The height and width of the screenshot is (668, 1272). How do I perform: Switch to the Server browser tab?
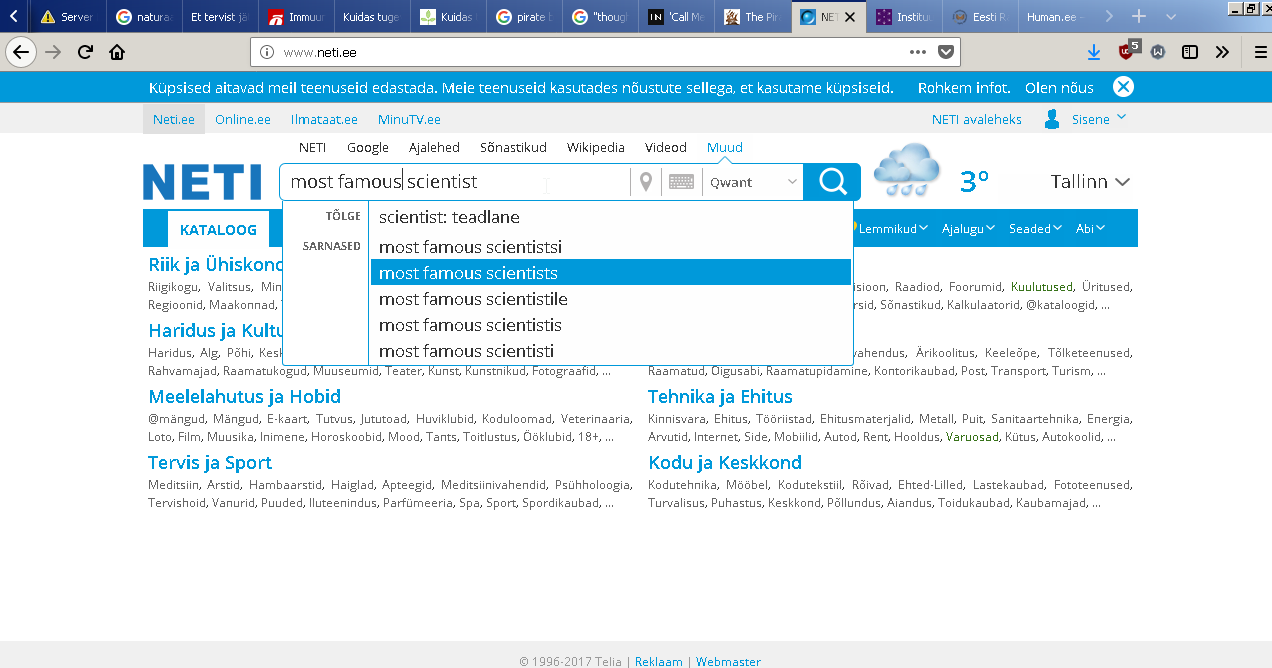[x=67, y=17]
